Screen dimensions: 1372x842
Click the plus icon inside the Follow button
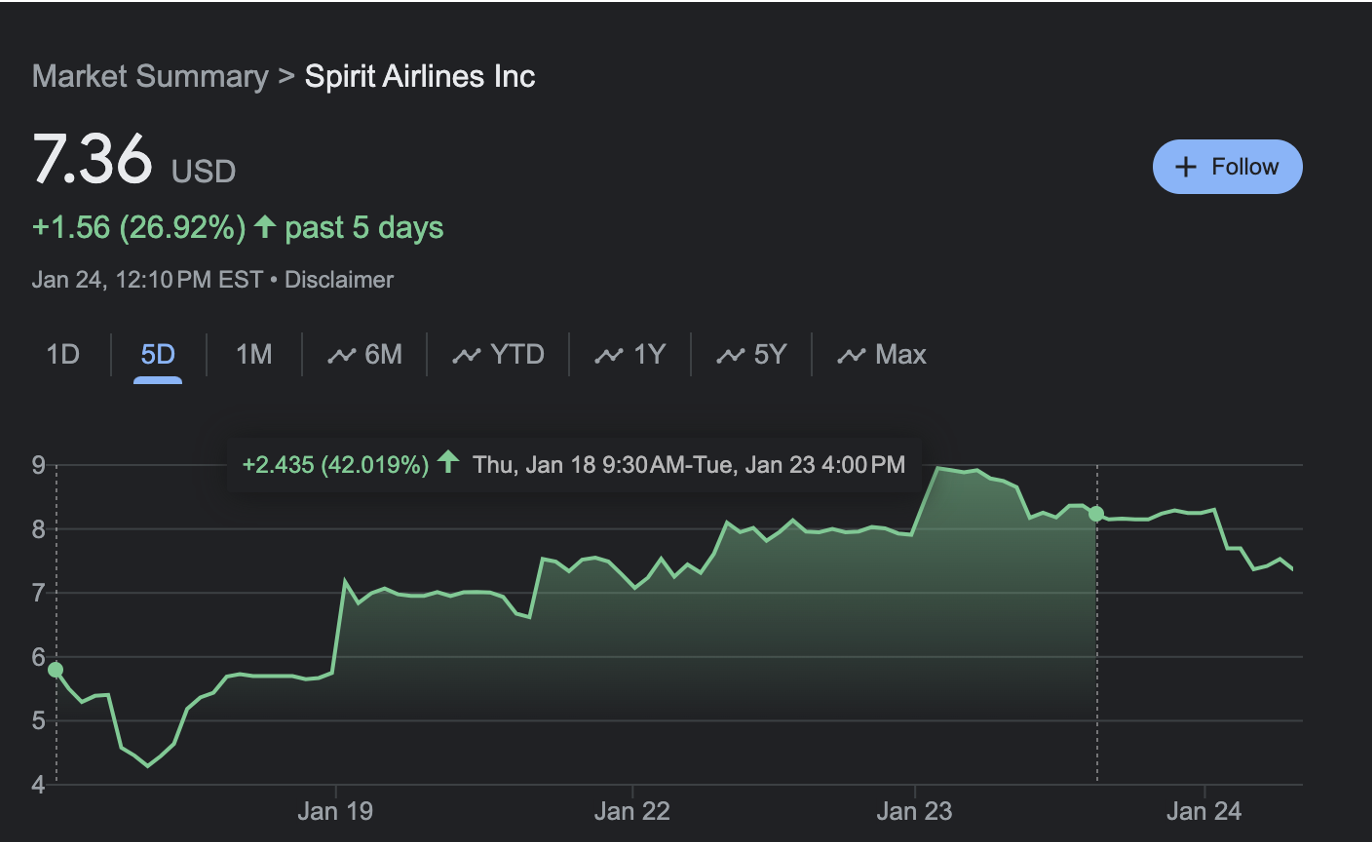pyautogui.click(x=1187, y=166)
